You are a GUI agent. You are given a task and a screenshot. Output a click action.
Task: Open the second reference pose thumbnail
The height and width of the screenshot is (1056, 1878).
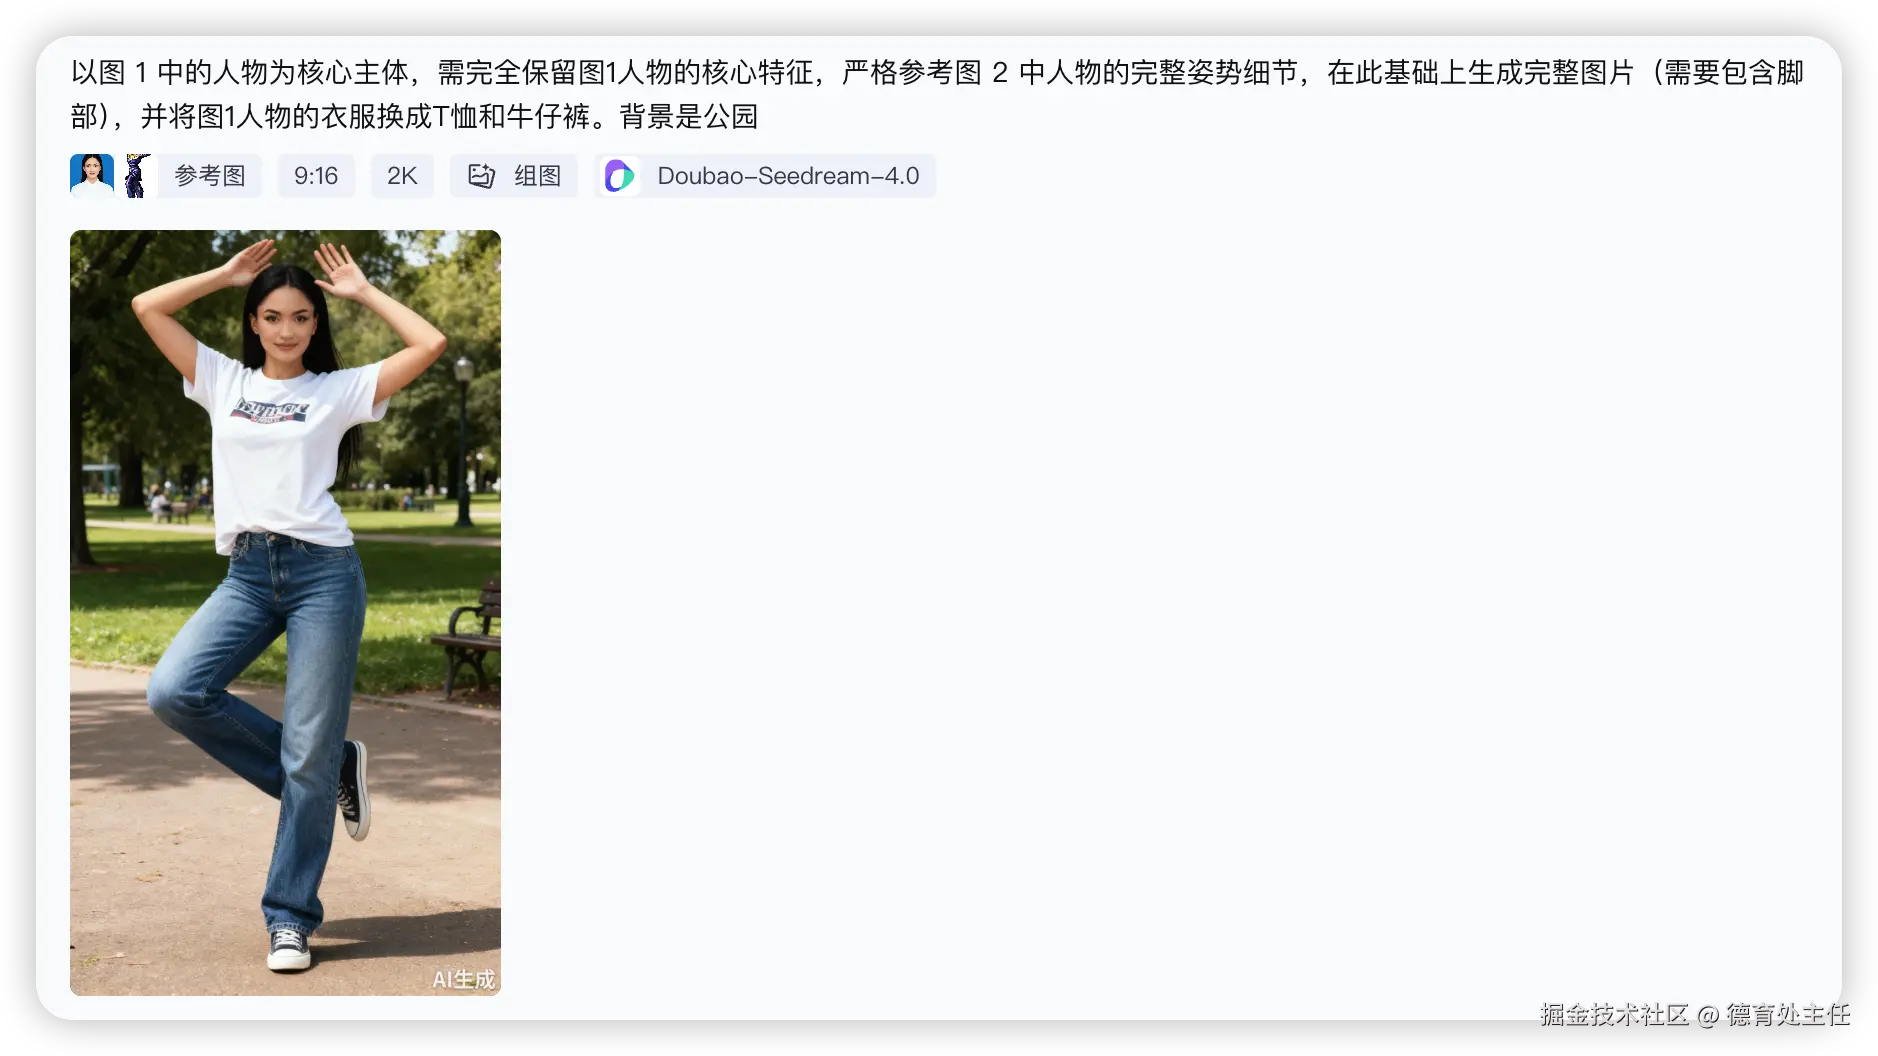[x=138, y=176]
